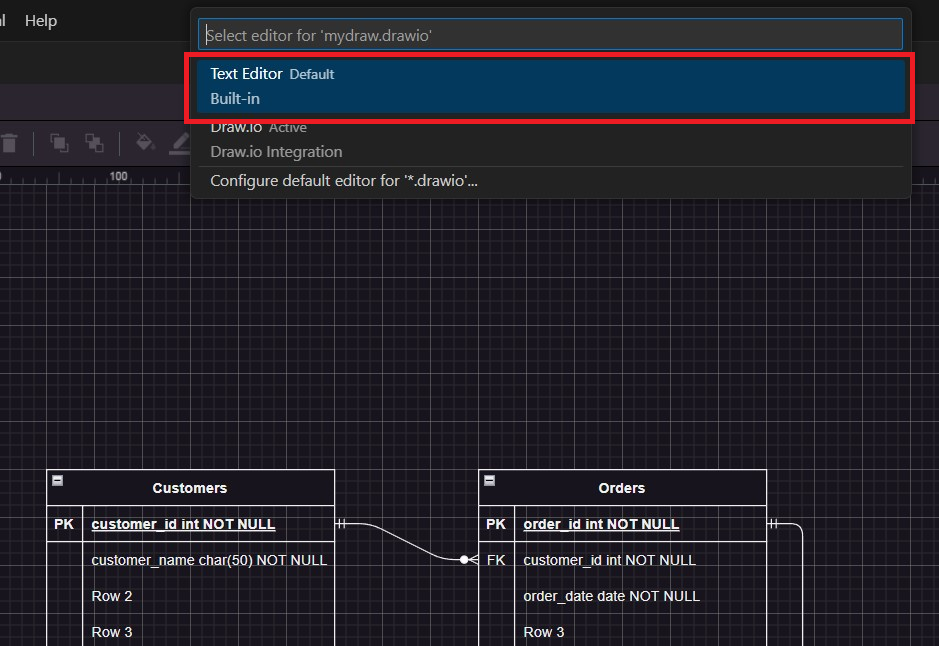Image resolution: width=939 pixels, height=646 pixels.
Task: Click the FK cell in Orders table
Action: point(496,560)
